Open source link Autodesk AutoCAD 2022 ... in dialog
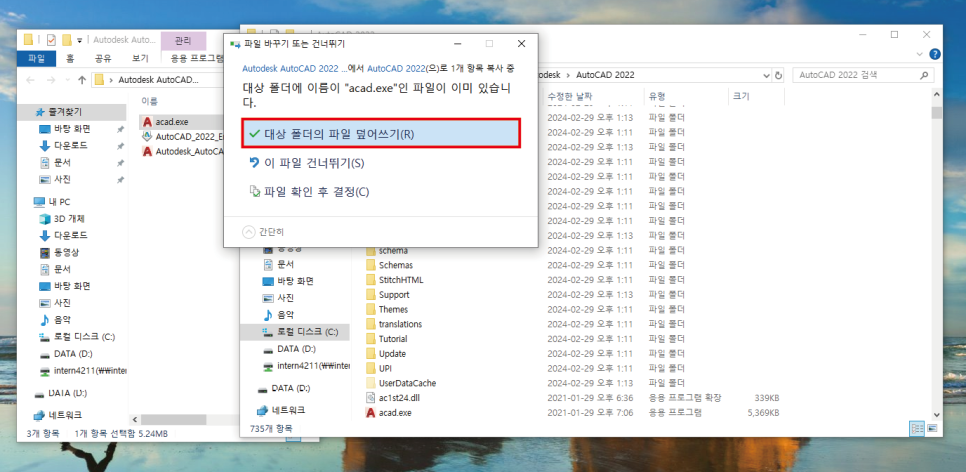This screenshot has width=966, height=472. tap(293, 68)
